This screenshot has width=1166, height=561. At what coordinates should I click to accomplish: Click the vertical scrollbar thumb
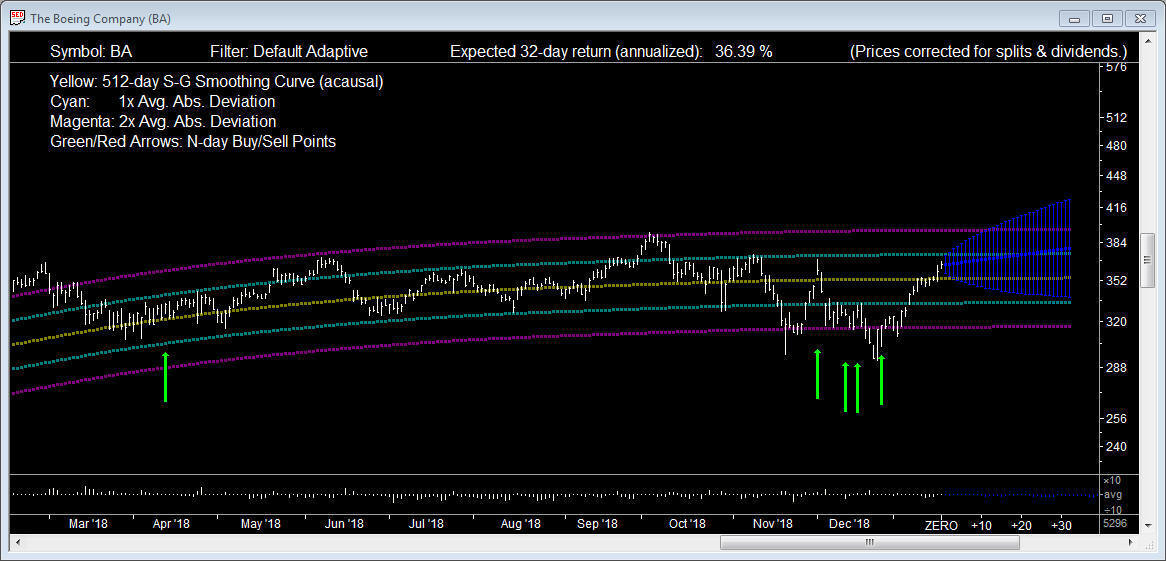pos(1146,260)
